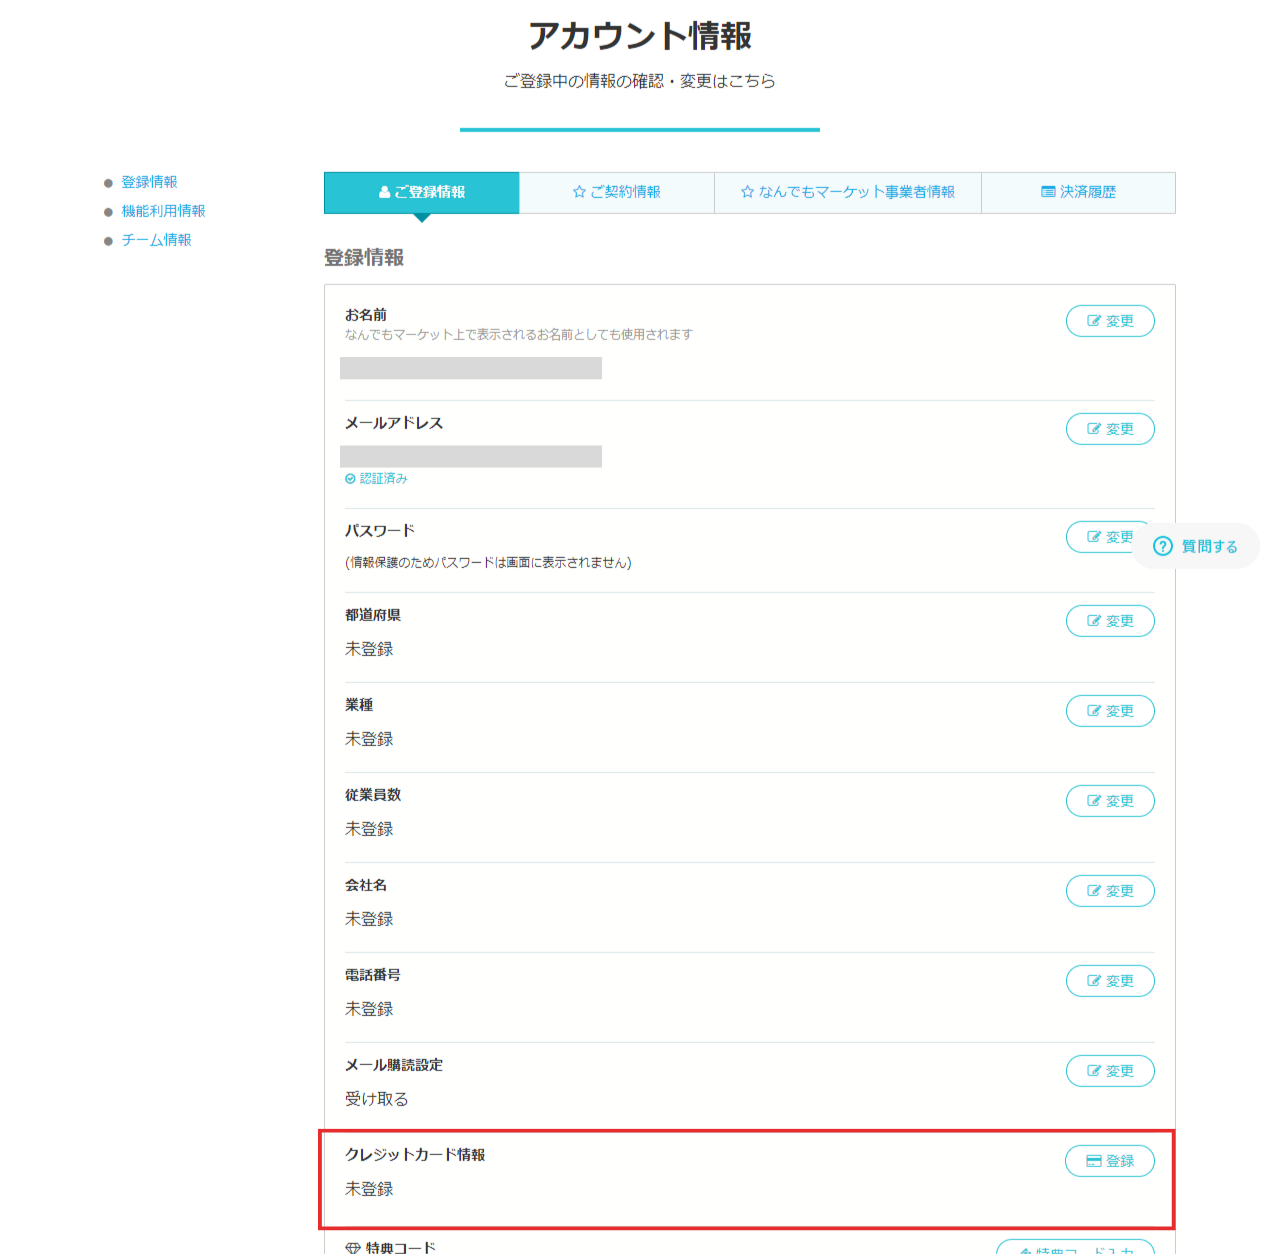Click the password not displayed note
Screen dimensions: 1280x1254
point(488,563)
